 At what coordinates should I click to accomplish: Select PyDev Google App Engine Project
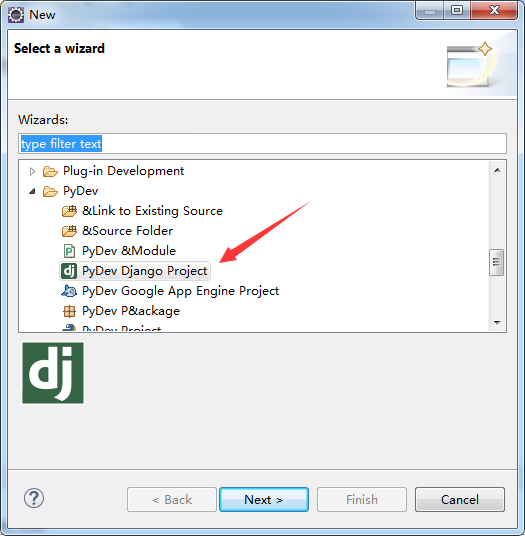[180, 291]
